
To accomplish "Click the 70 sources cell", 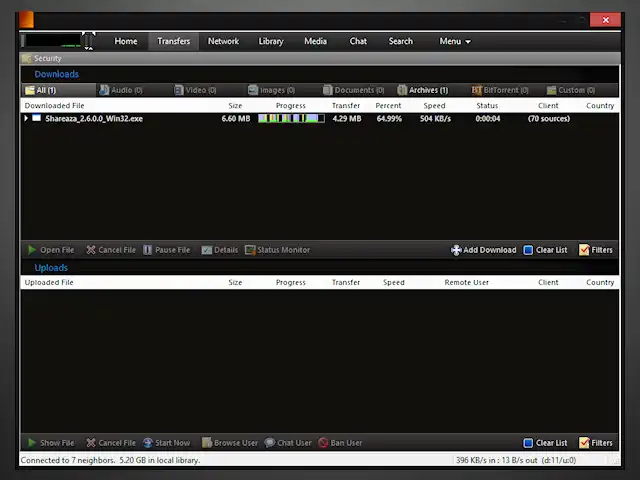I will (x=549, y=119).
